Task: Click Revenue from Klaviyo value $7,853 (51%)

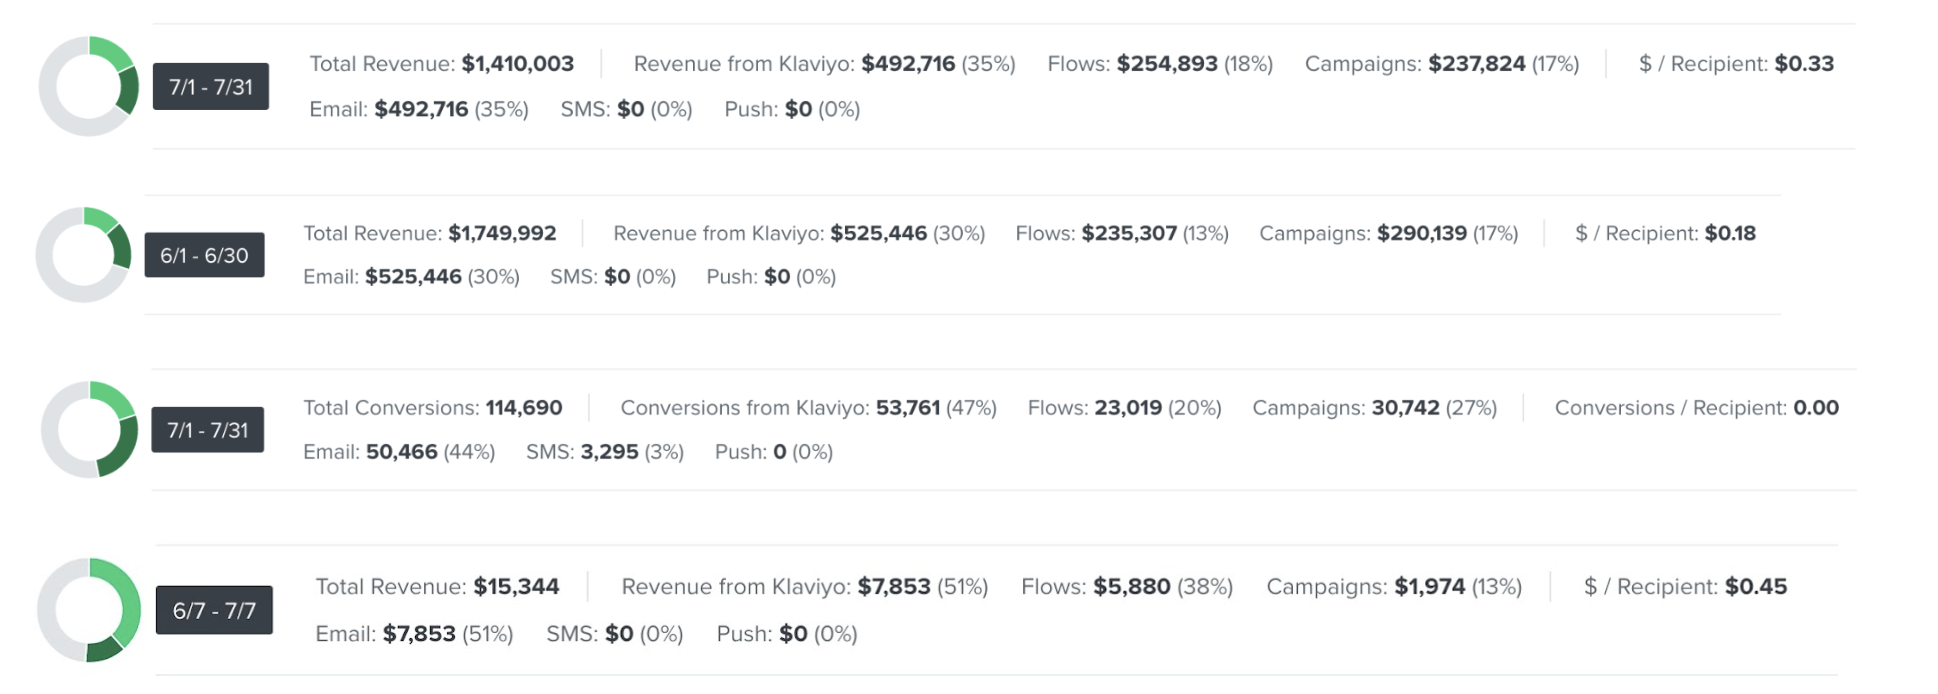Action: pos(923,587)
